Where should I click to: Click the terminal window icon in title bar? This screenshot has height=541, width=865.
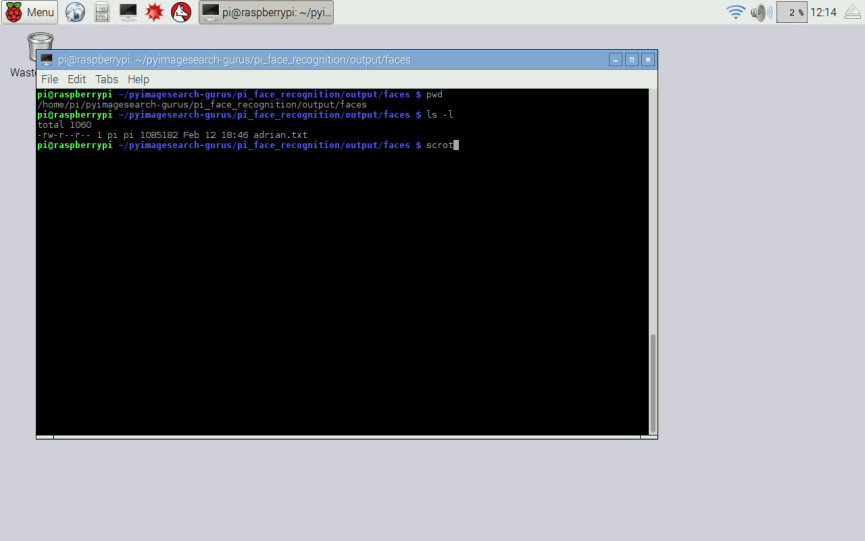coord(46,60)
